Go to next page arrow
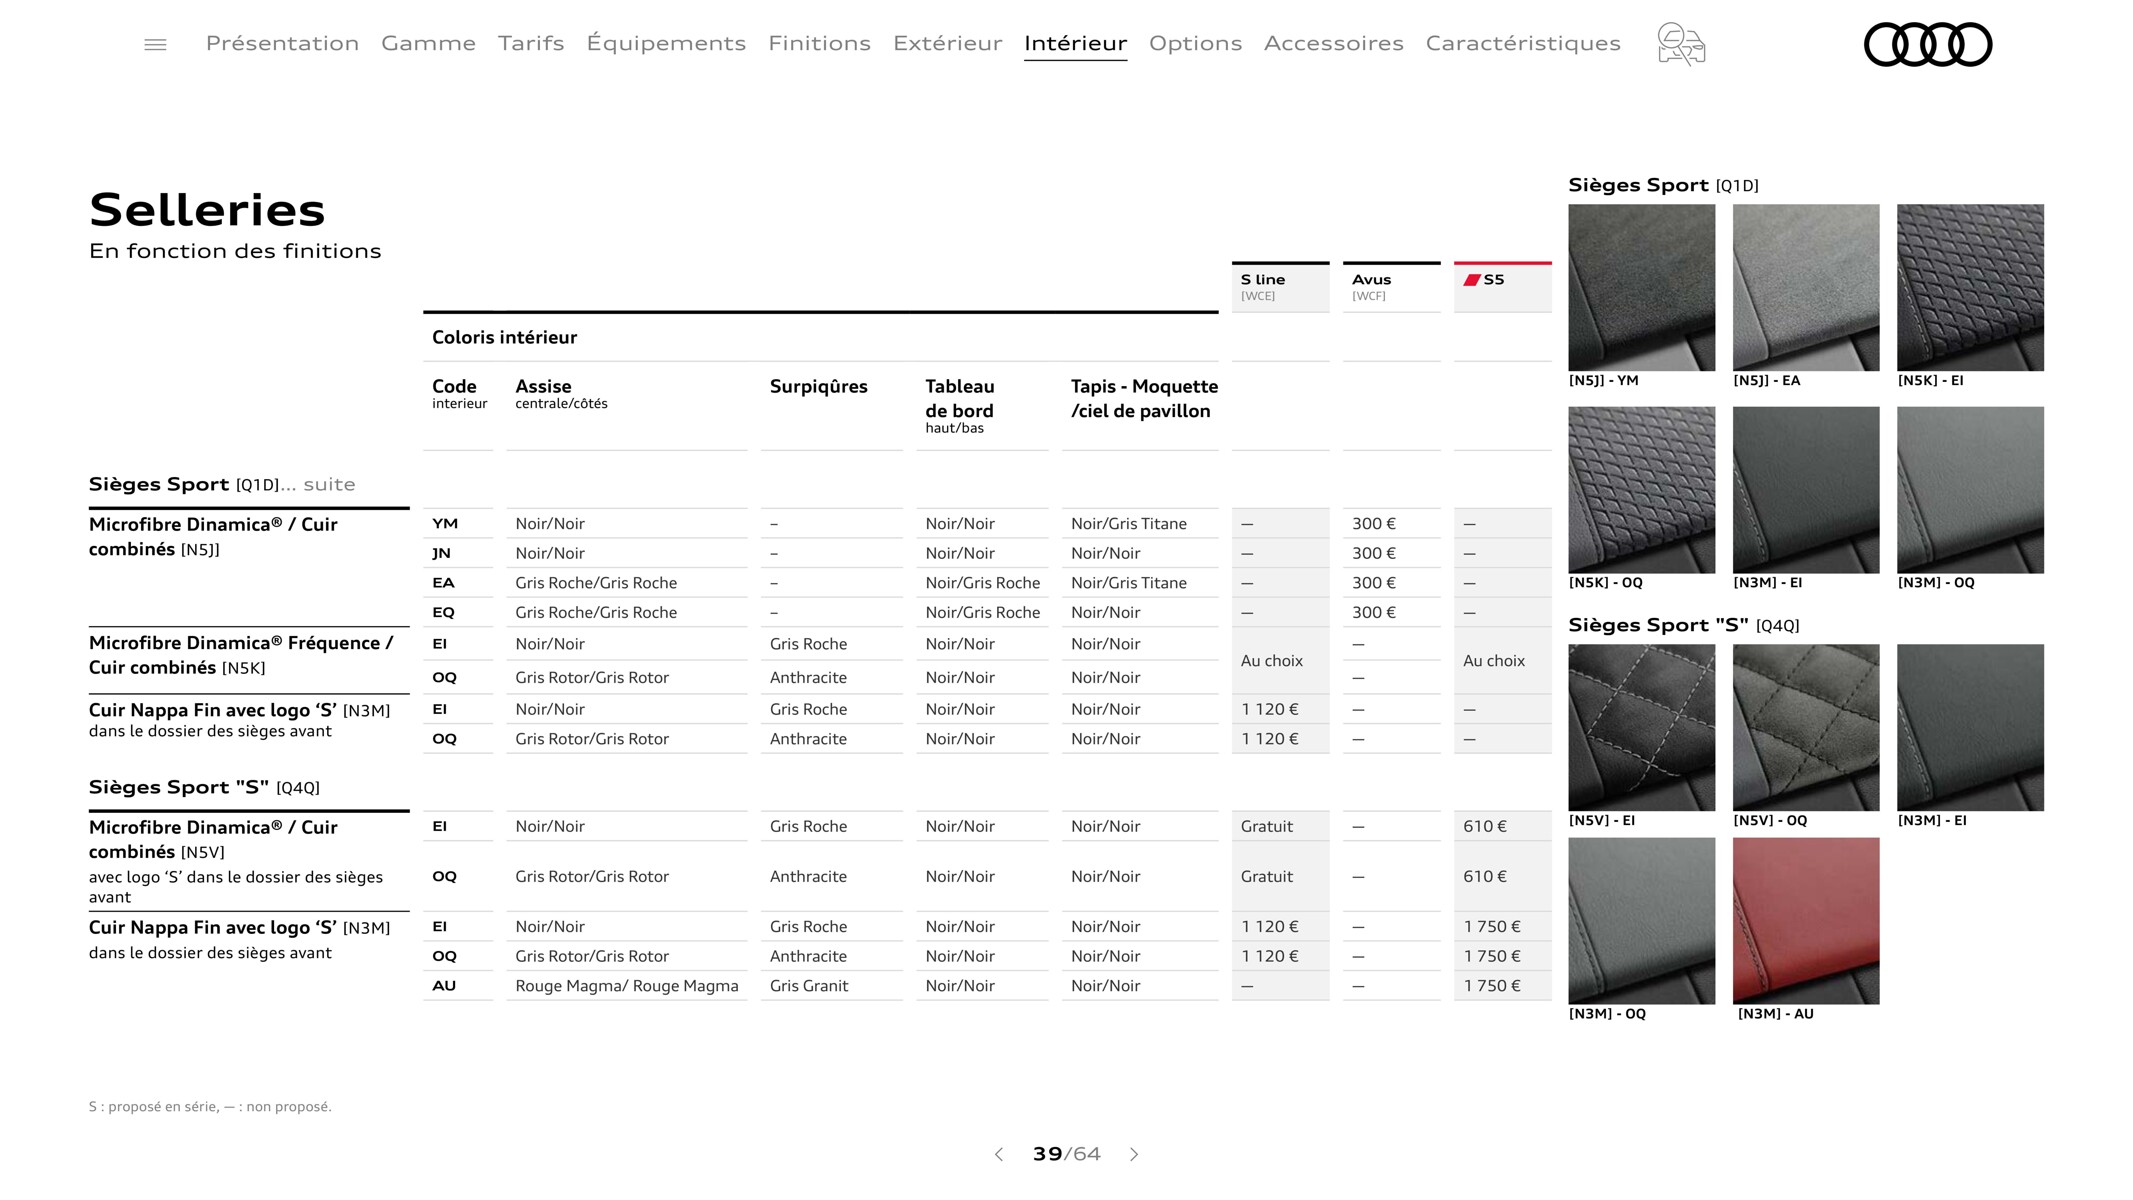This screenshot has width=2133, height=1200. 1134,1154
